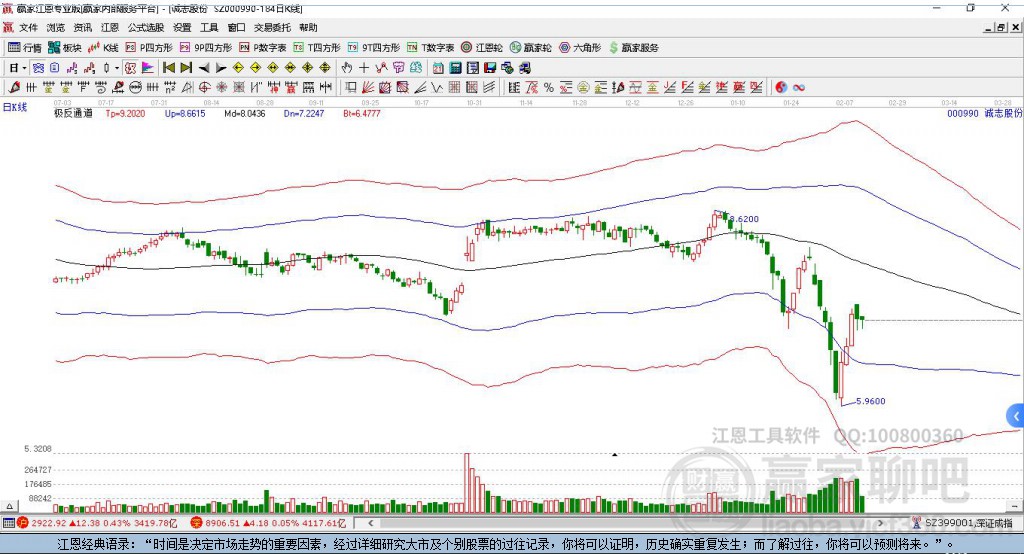Open the 江恩轮 tool
The width and height of the screenshot is (1024, 554).
(482, 48)
